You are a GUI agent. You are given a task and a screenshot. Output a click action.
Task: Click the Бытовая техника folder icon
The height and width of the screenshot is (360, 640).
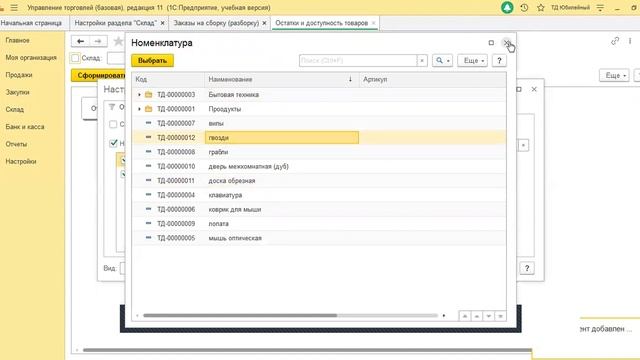(149, 95)
